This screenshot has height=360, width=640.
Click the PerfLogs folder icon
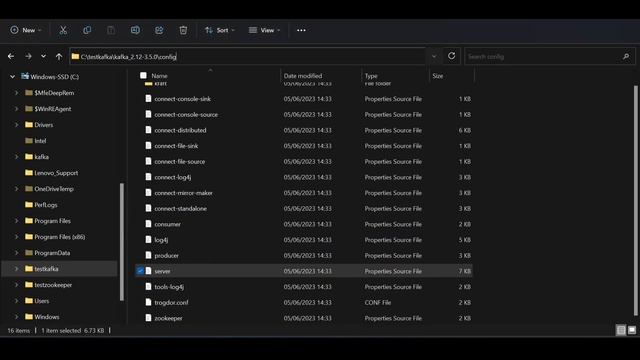pyautogui.click(x=29, y=204)
